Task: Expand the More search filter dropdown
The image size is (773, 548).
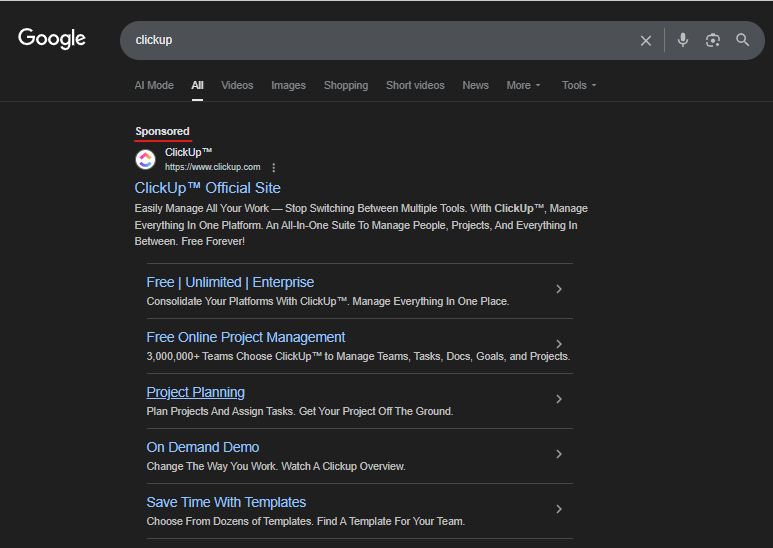Action: (523, 85)
